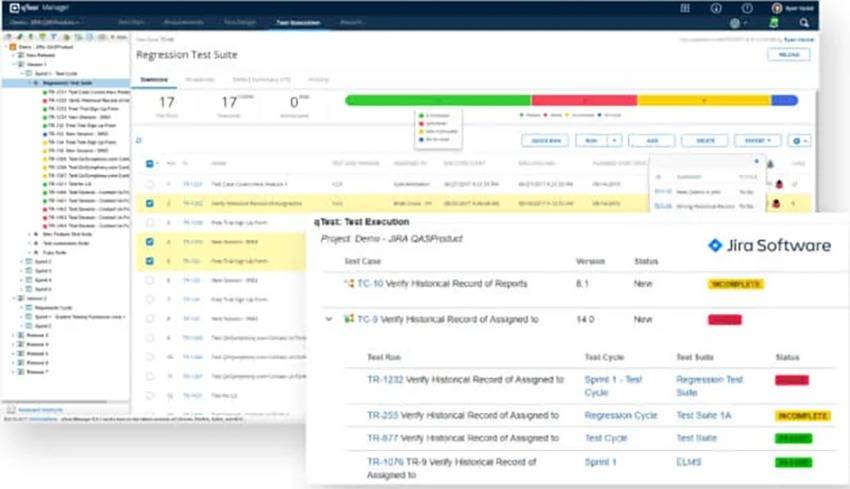Open the Reports navbar tab
850x489 pixels.
tap(352, 22)
